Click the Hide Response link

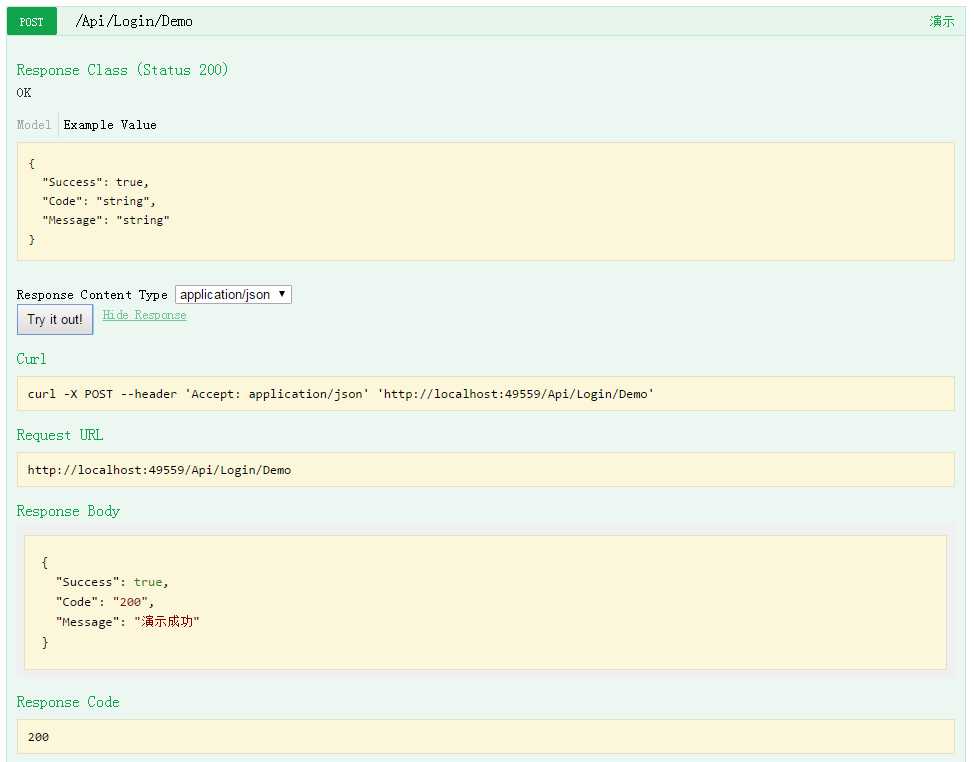[144, 315]
